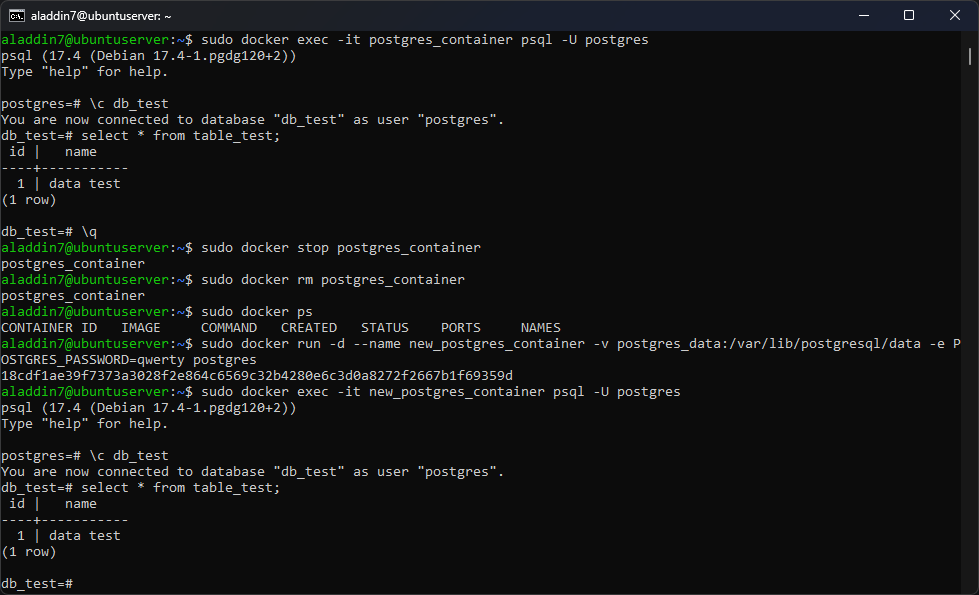Click the empty scrollbar track below the thumb
Image resolution: width=979 pixels, height=595 pixels.
(970, 325)
